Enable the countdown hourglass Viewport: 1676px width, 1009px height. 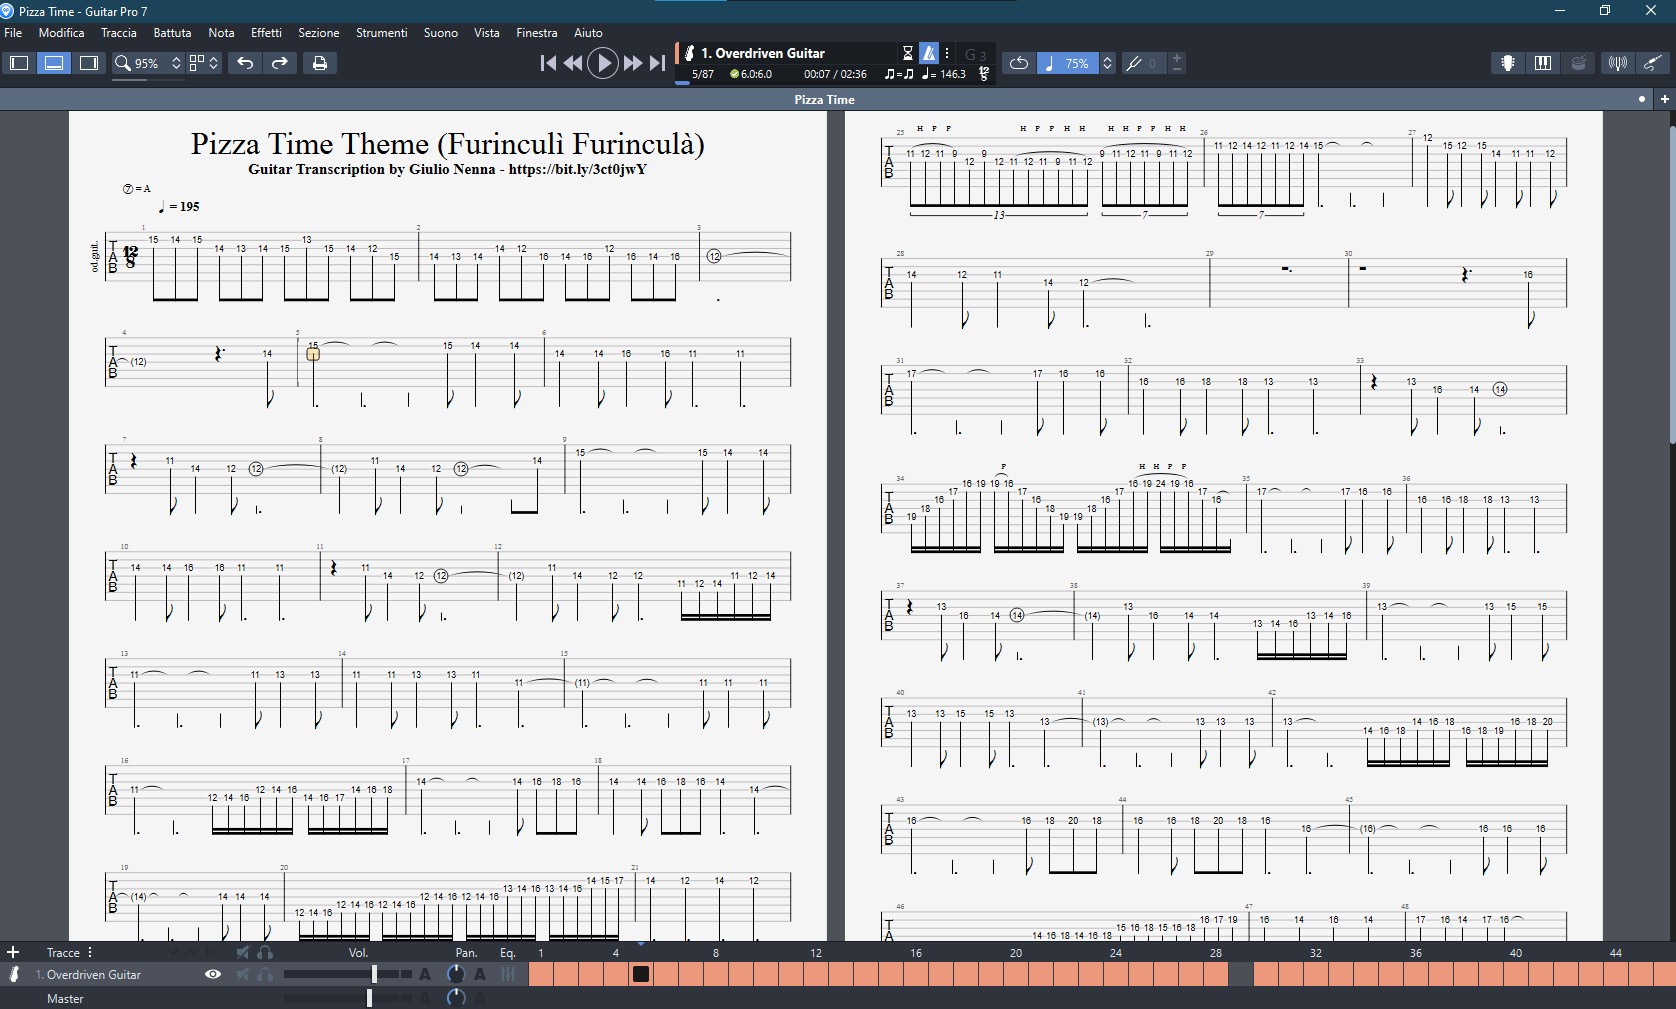pos(908,53)
